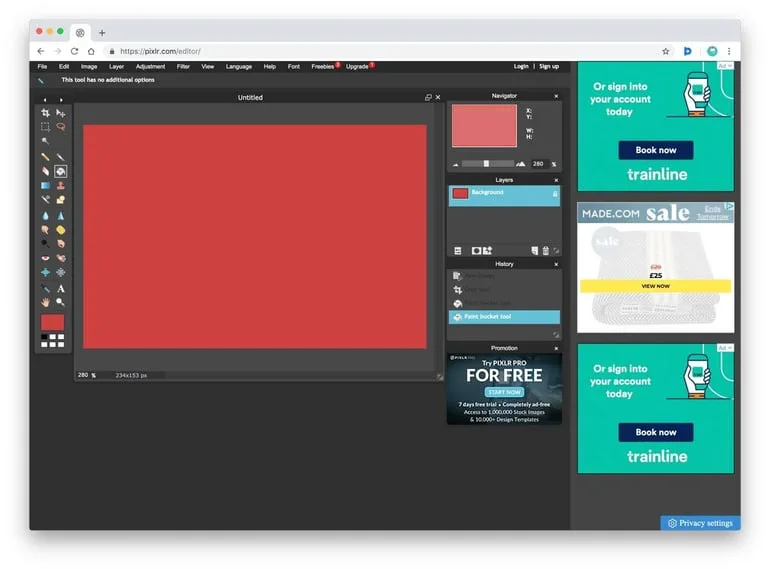This screenshot has width=770, height=569.
Task: Activate the Gradient tool
Action: click(45, 186)
